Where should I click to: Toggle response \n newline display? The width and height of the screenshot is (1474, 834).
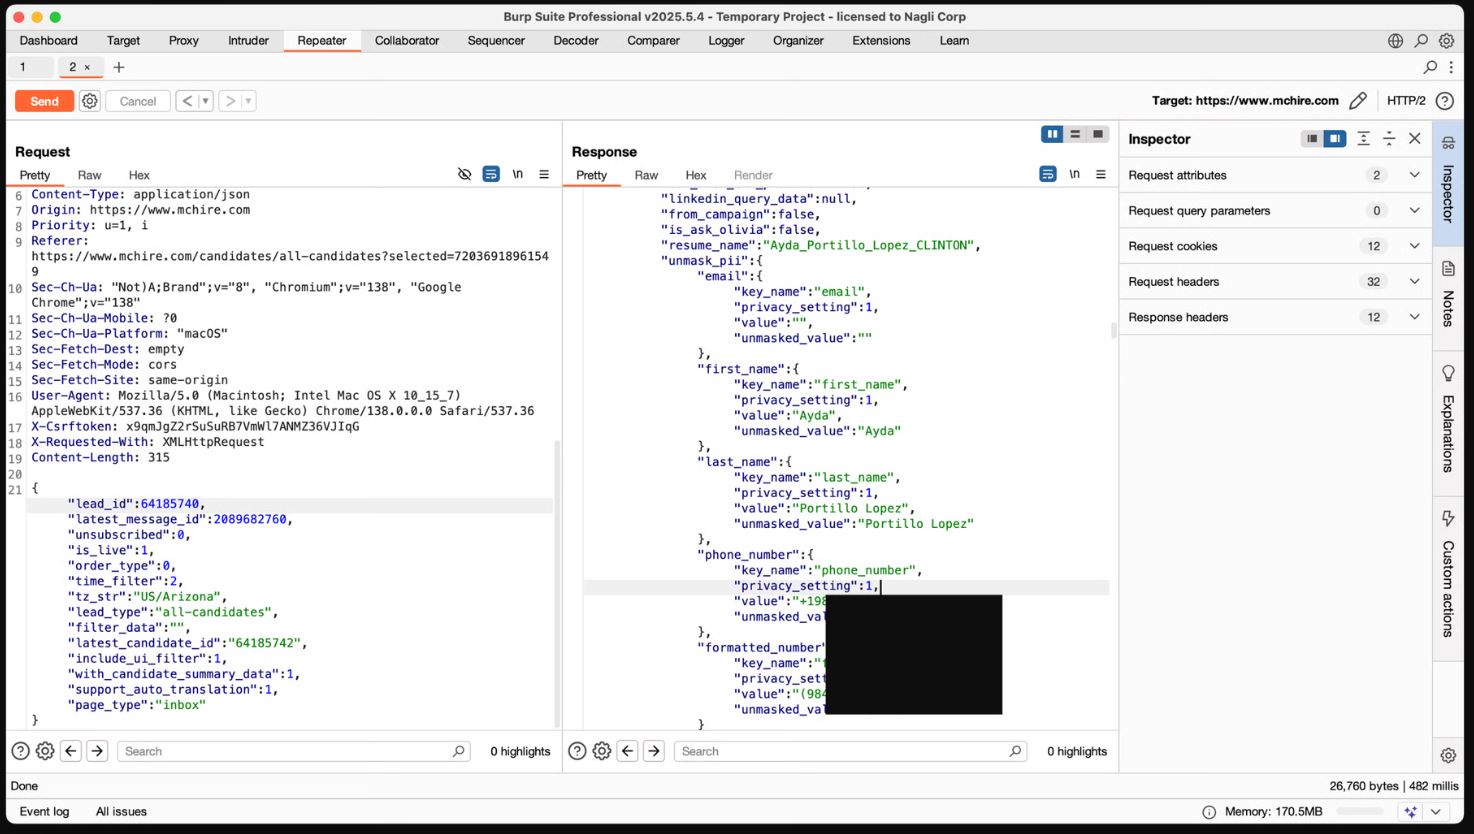click(1074, 174)
